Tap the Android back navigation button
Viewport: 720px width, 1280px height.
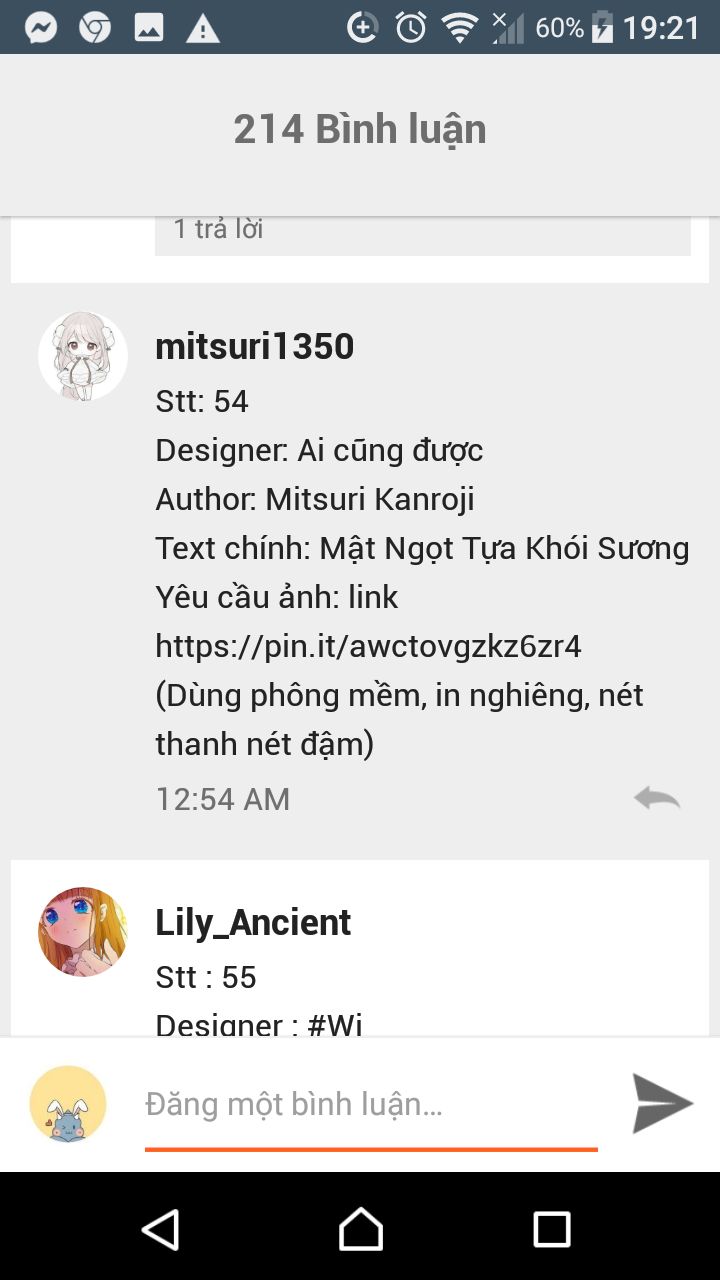pyautogui.click(x=160, y=1229)
